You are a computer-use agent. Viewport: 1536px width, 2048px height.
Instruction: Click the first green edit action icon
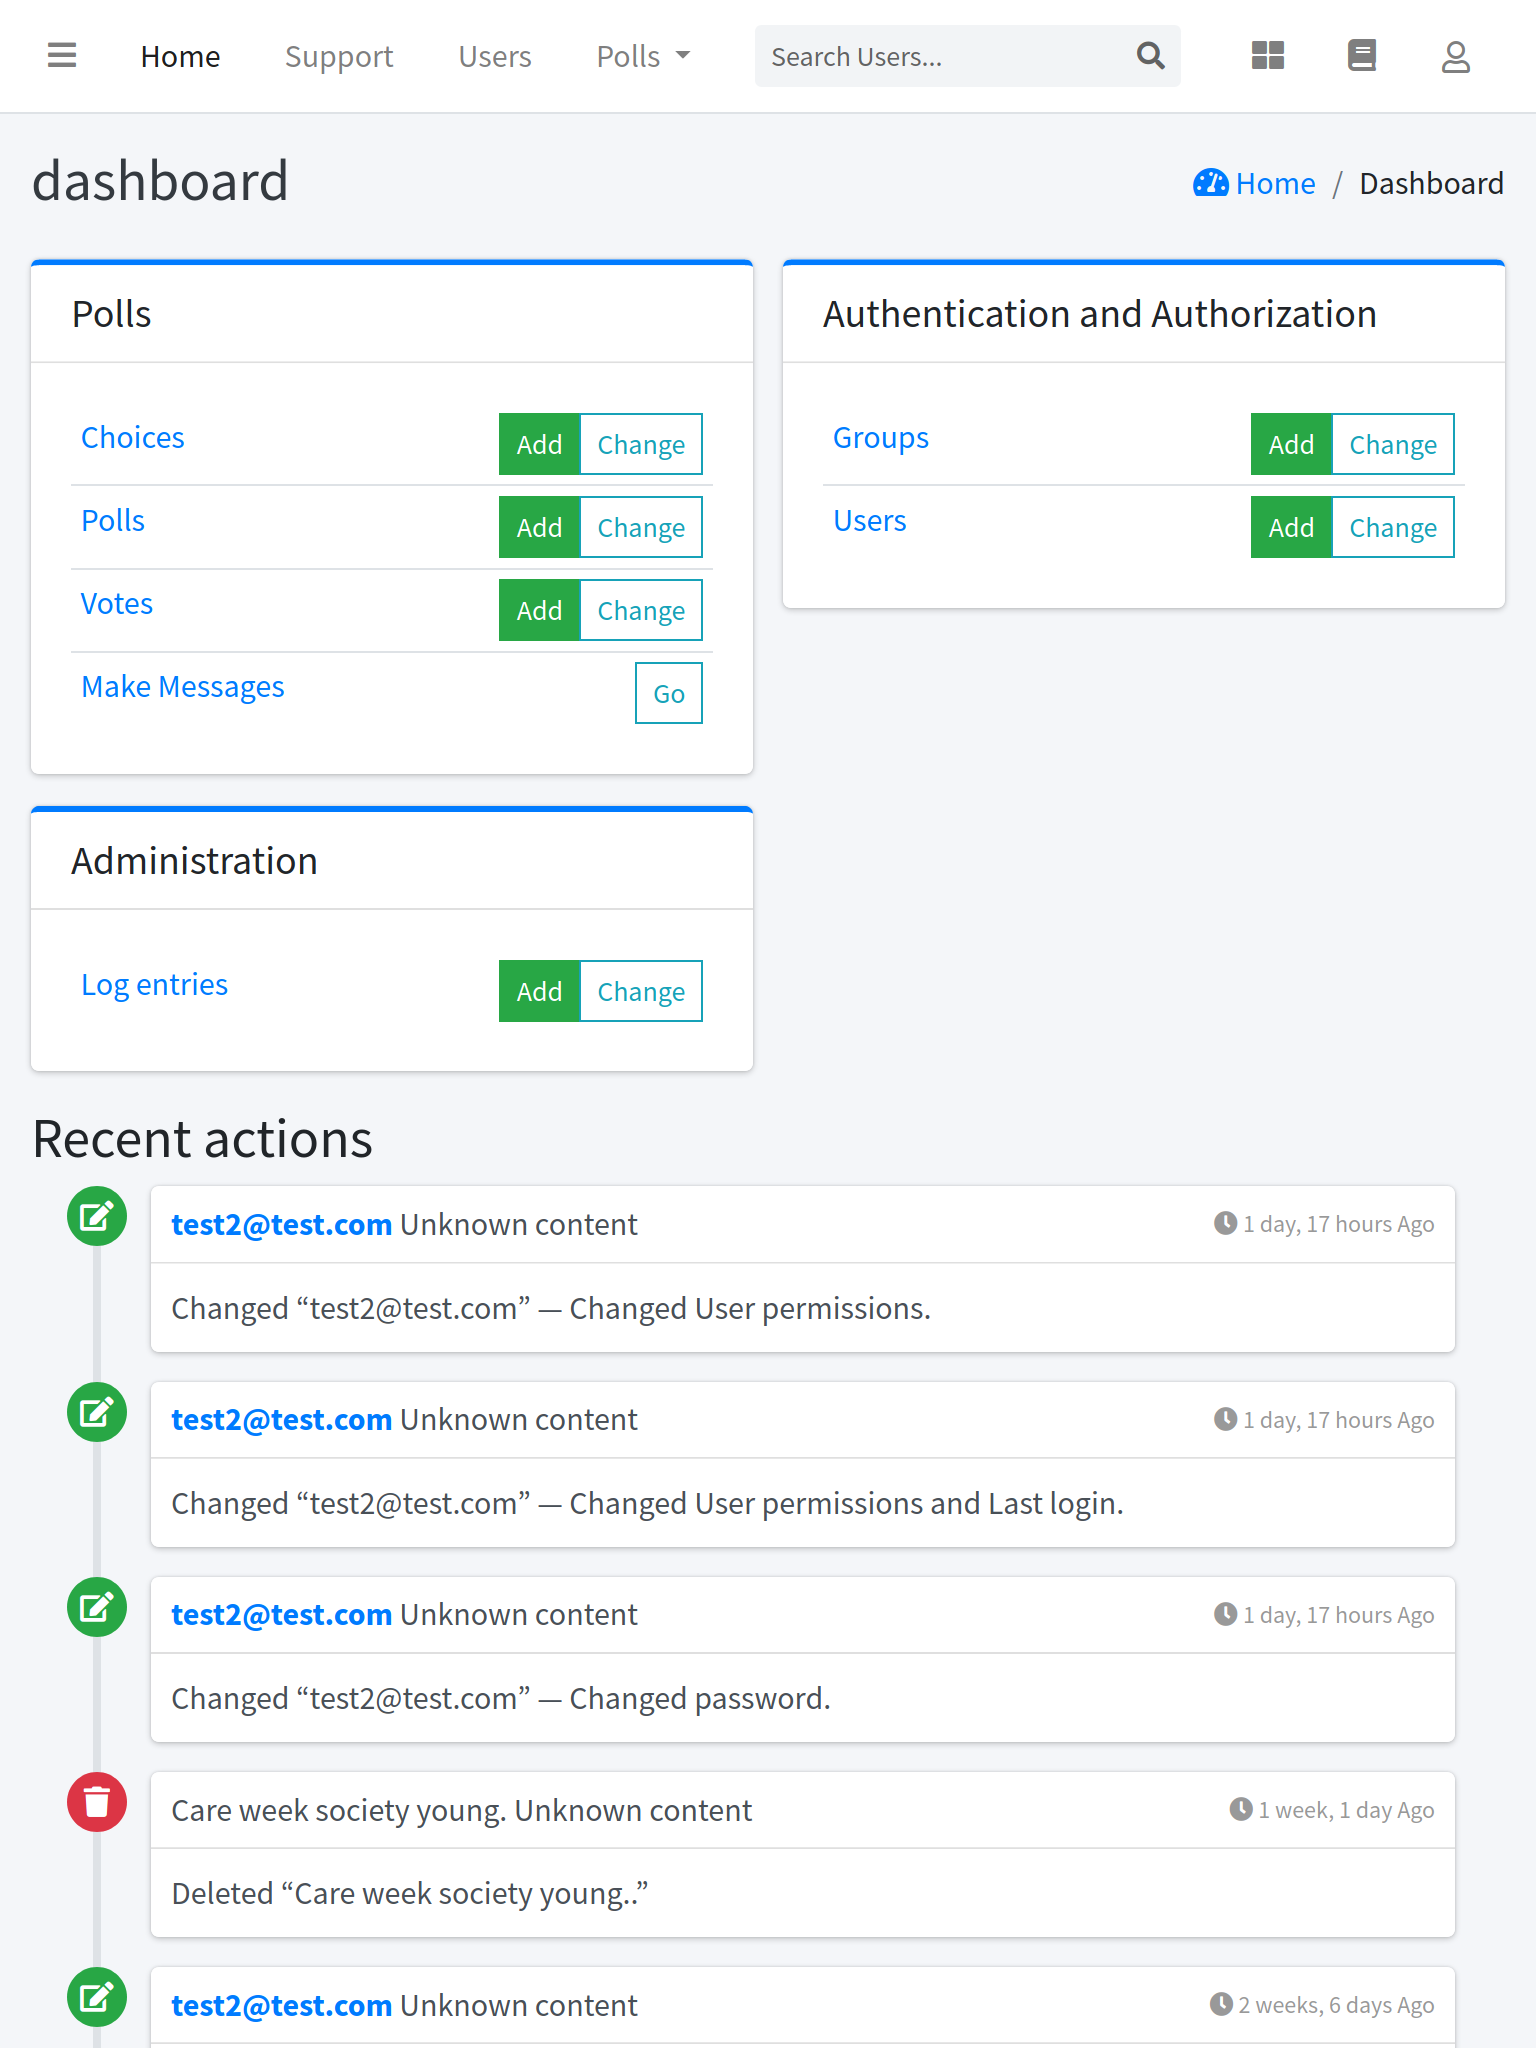pos(97,1217)
